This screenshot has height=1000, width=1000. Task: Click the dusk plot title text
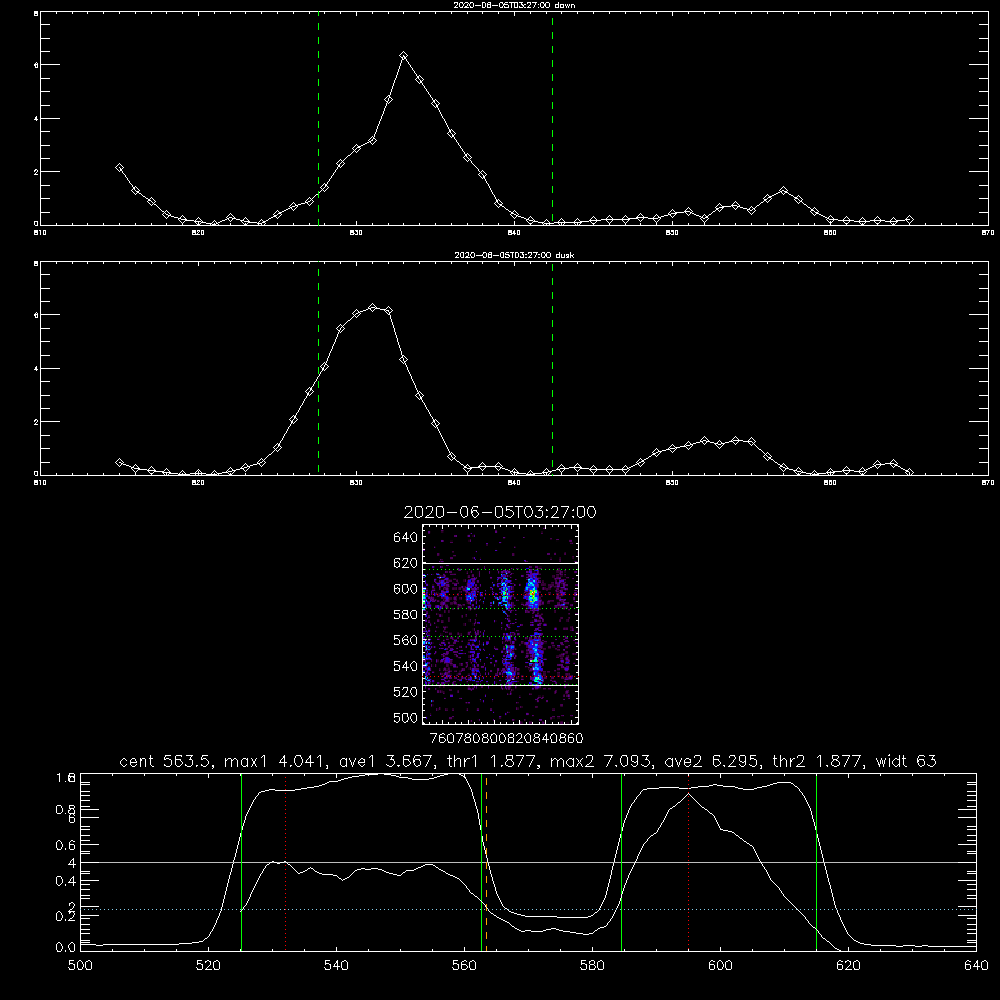click(514, 255)
